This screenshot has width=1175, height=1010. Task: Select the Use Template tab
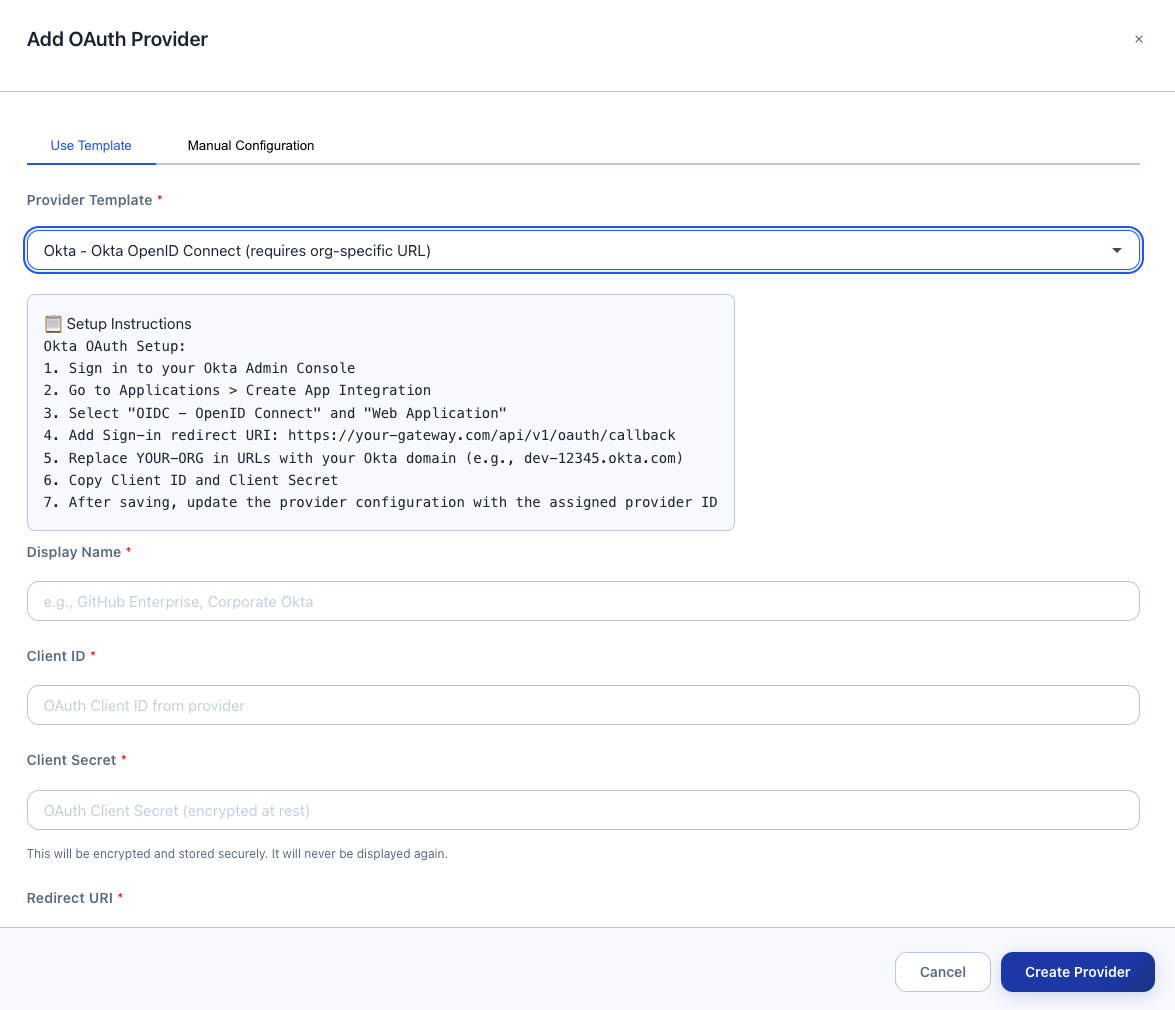91,145
